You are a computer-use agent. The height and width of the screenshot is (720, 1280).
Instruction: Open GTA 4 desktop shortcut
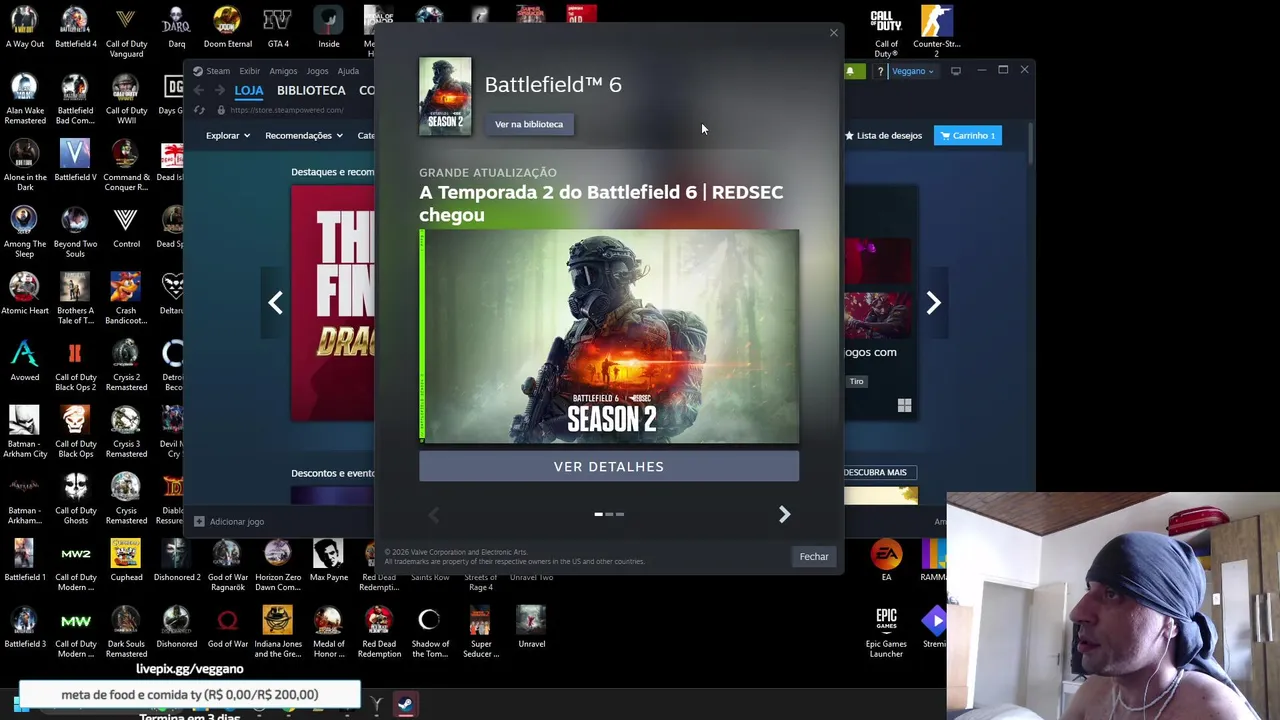pos(277,27)
